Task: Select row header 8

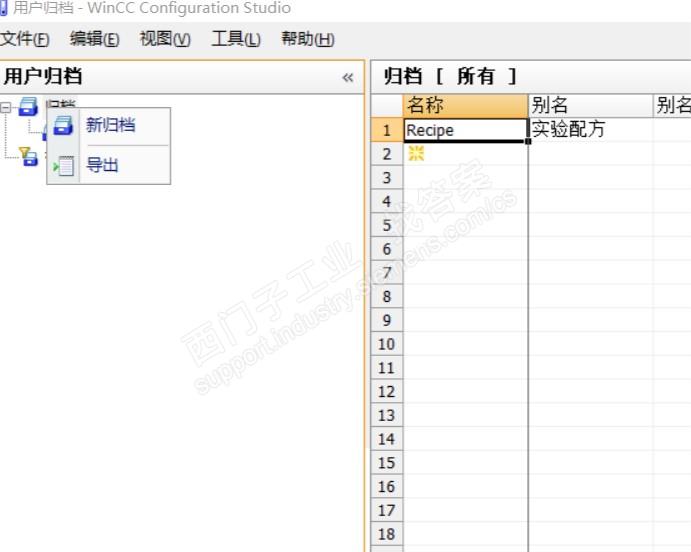Action: coord(387,296)
